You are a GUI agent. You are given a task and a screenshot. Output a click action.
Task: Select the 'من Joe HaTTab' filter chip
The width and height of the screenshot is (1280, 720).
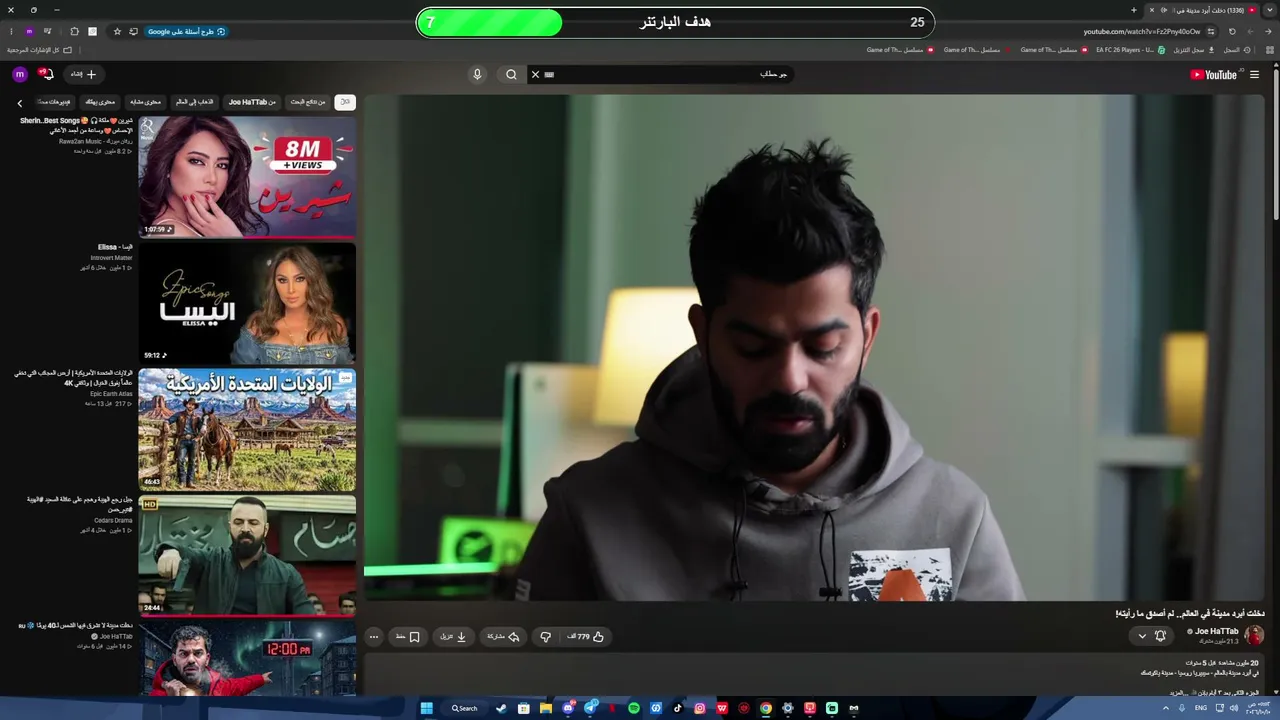(x=252, y=102)
